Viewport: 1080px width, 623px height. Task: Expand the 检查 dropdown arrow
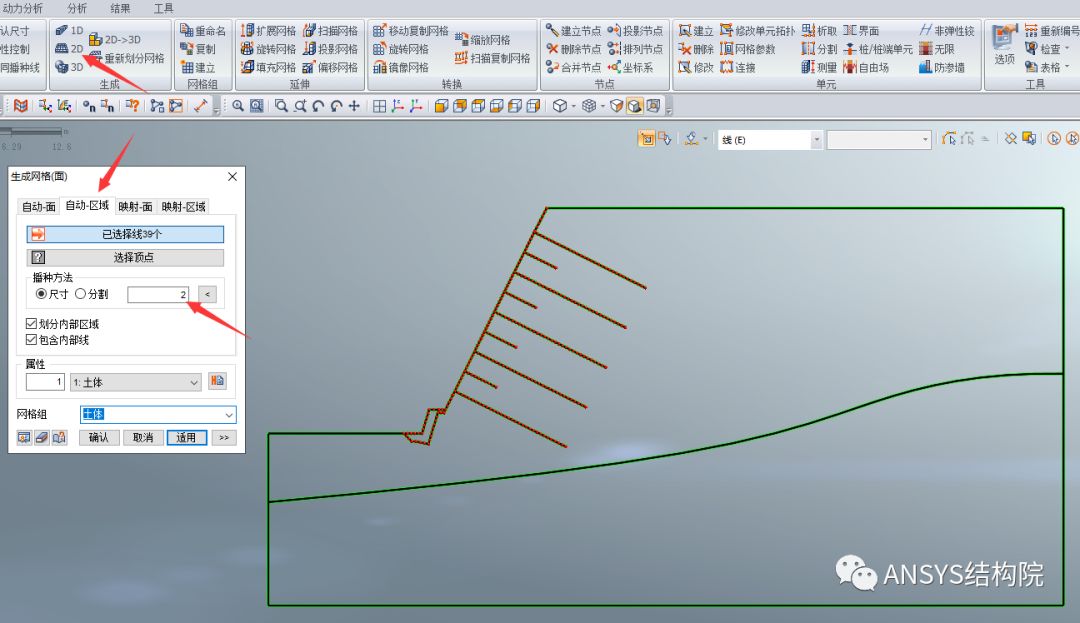coord(1067,49)
